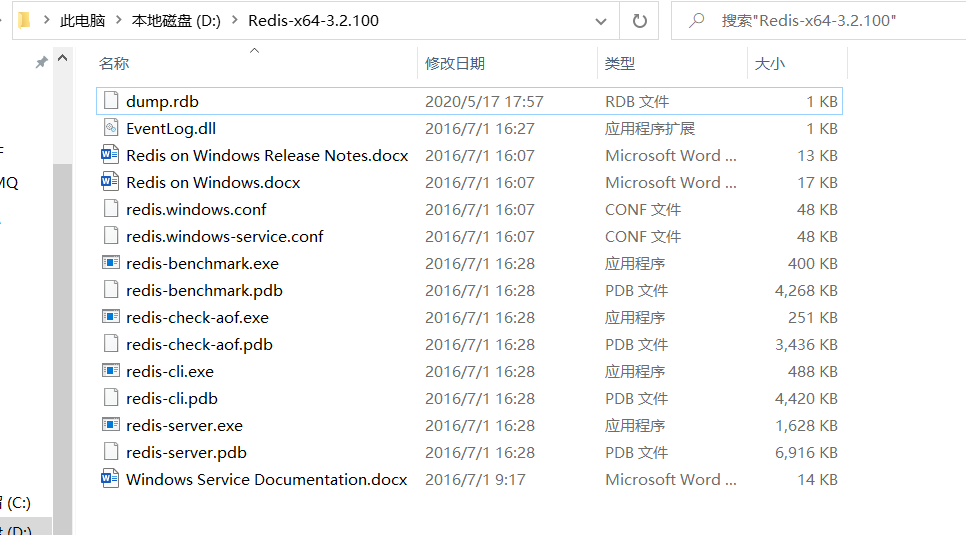Click the dump.rdb file icon
This screenshot has width=966, height=535.
tap(111, 100)
